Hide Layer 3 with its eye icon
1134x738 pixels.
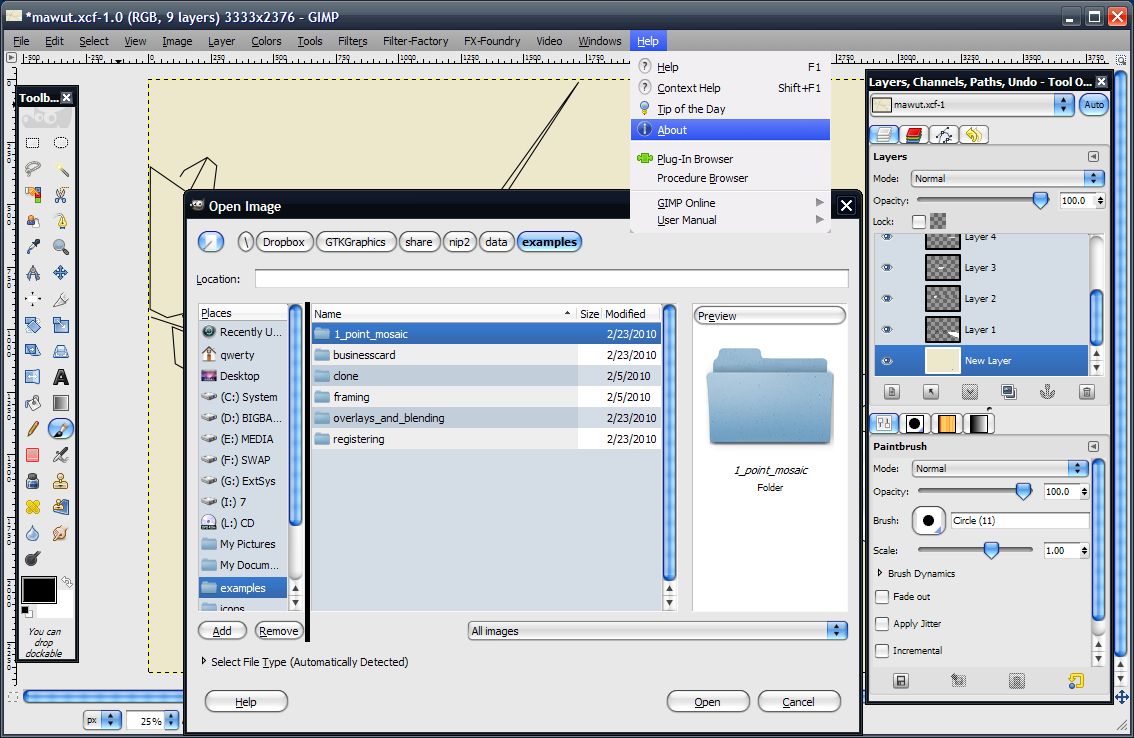click(887, 268)
